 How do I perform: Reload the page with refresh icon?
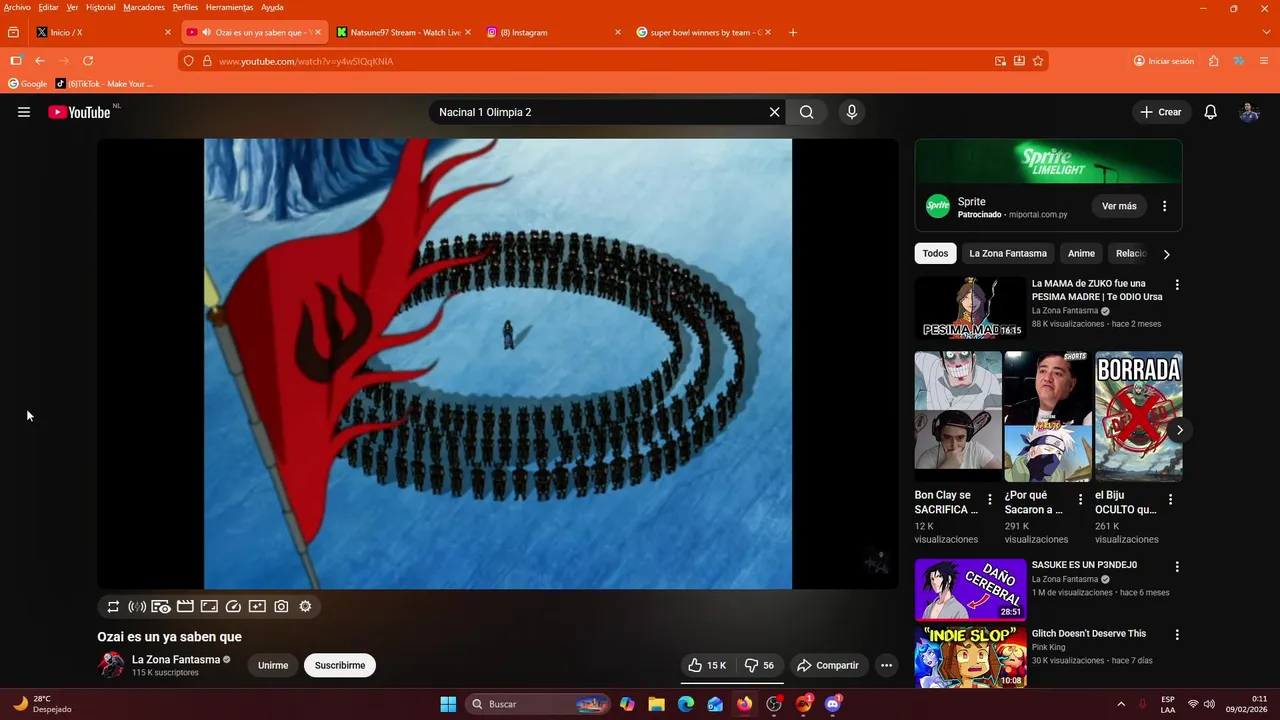pos(88,61)
